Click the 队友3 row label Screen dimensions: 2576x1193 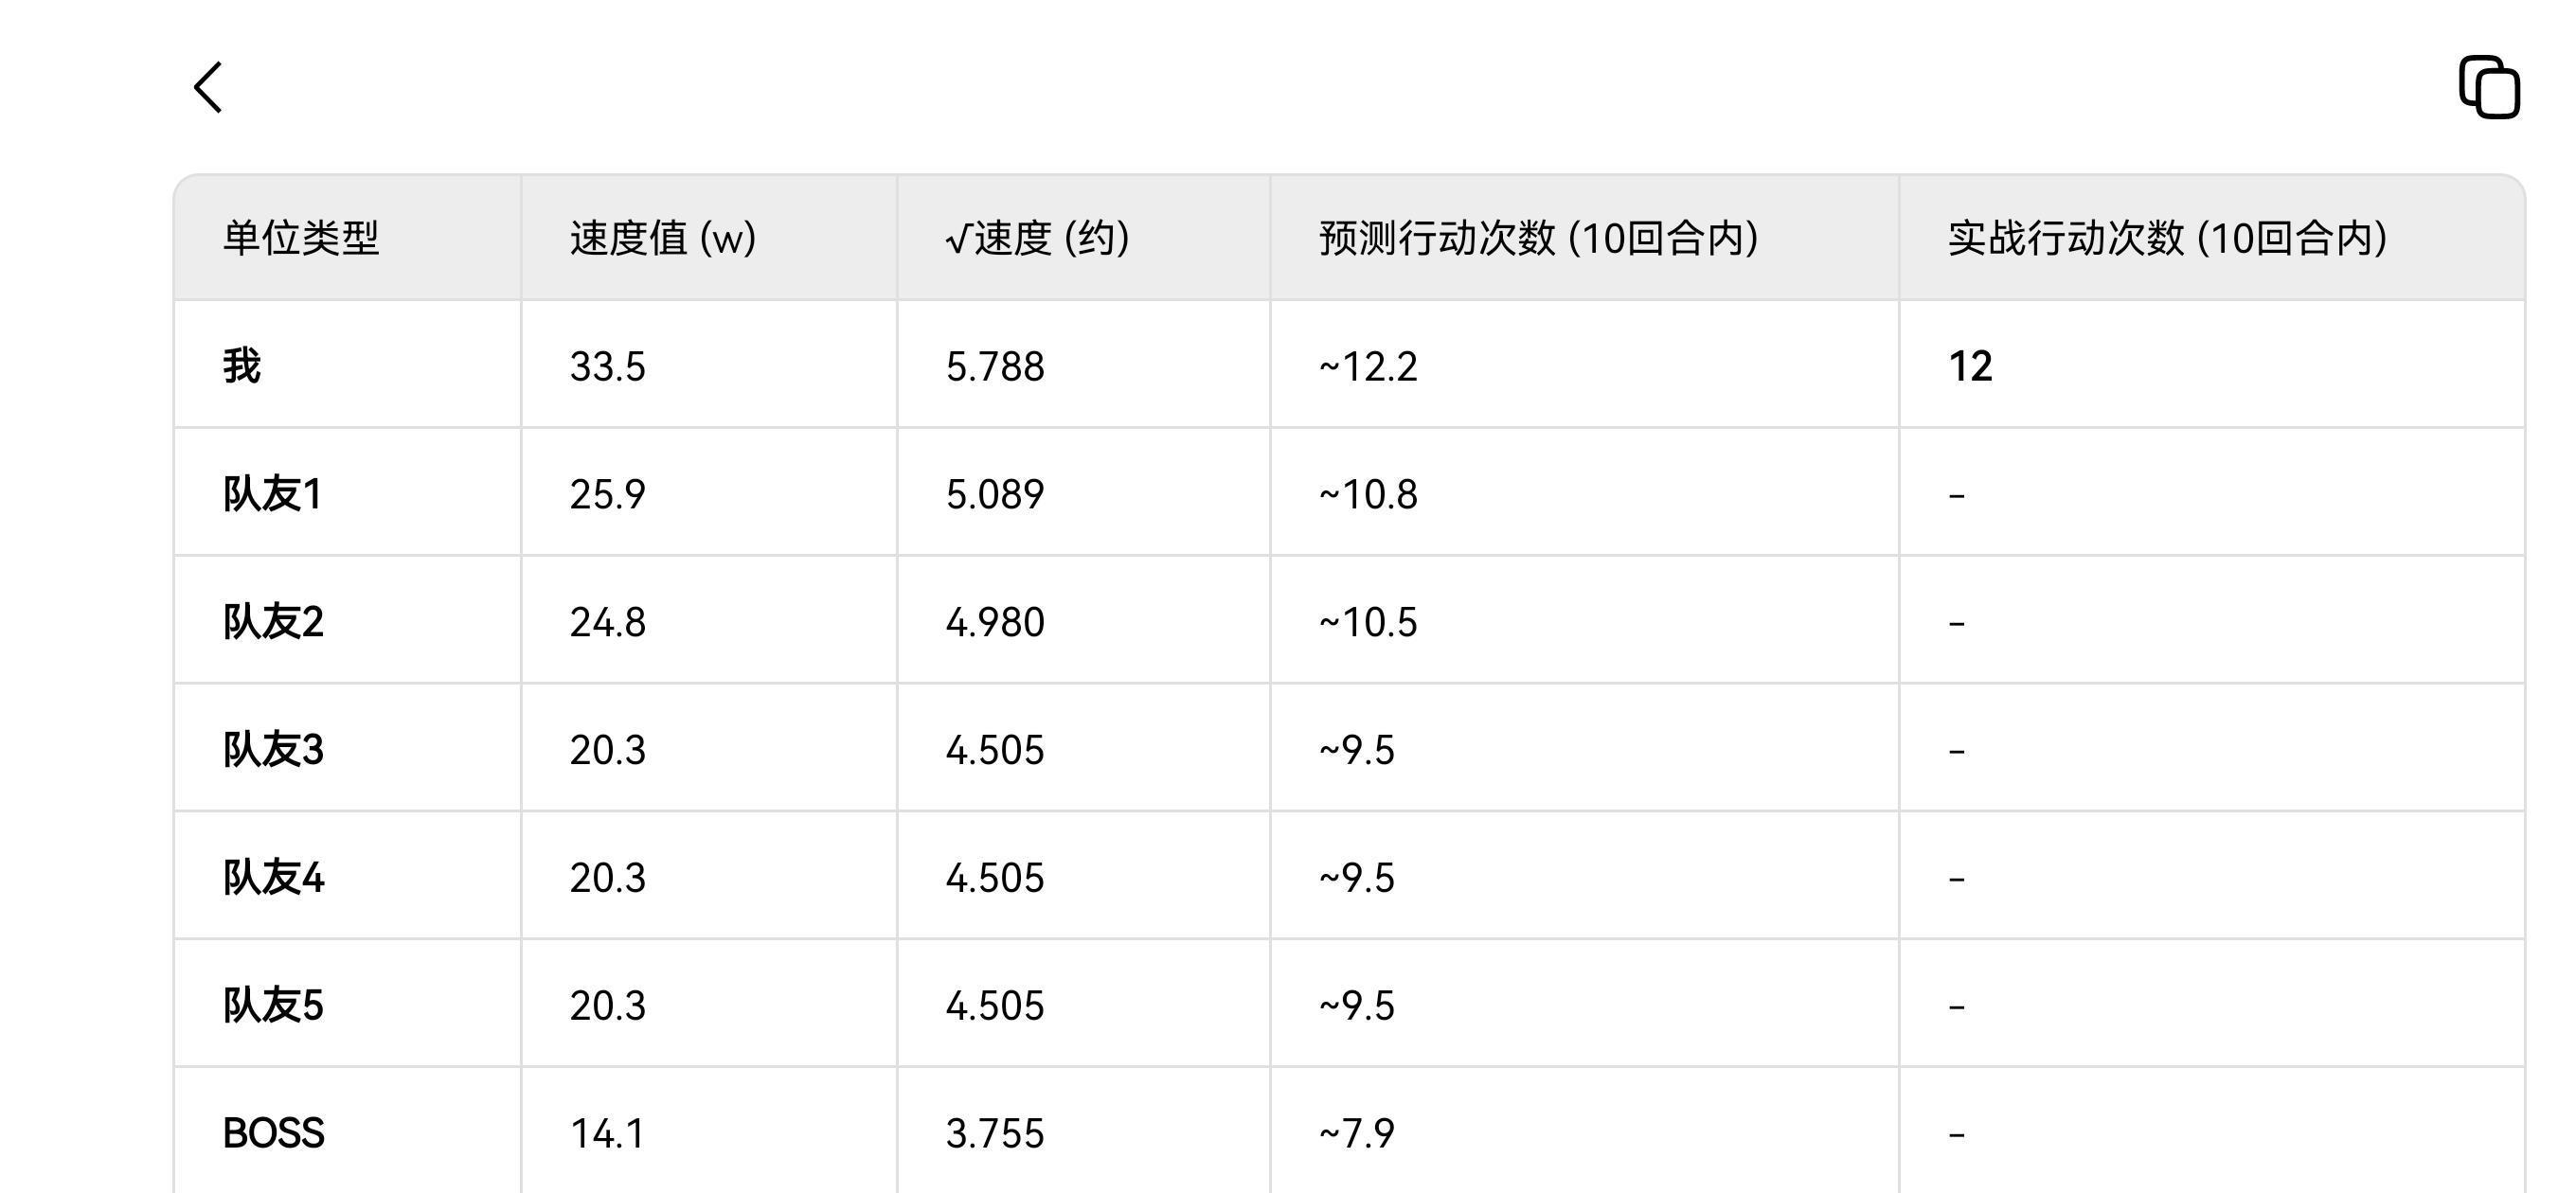pos(273,750)
